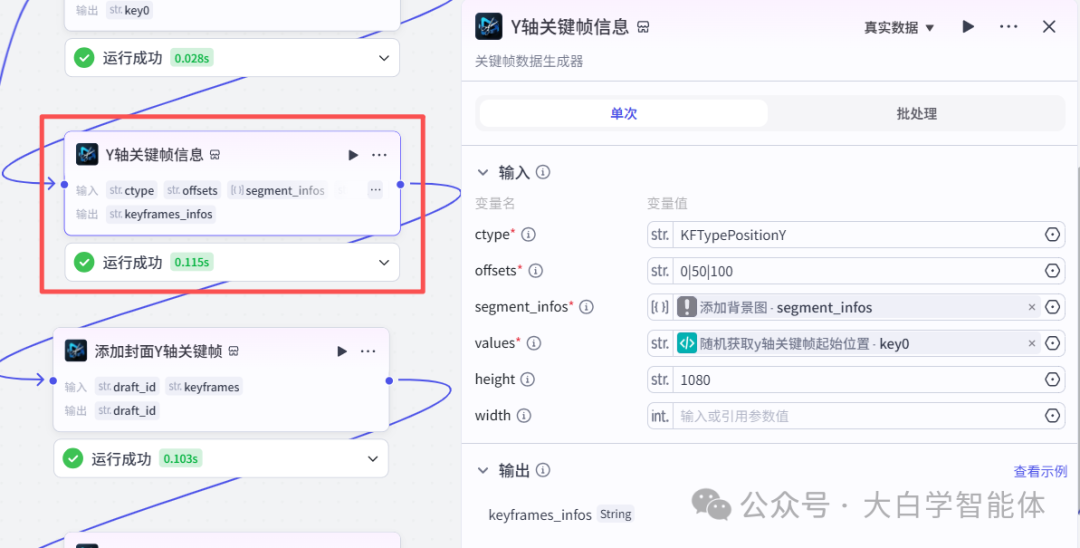Viewport: 1080px width, 548px height.
Task: Switch to the 单次 tab
Action: point(623,114)
